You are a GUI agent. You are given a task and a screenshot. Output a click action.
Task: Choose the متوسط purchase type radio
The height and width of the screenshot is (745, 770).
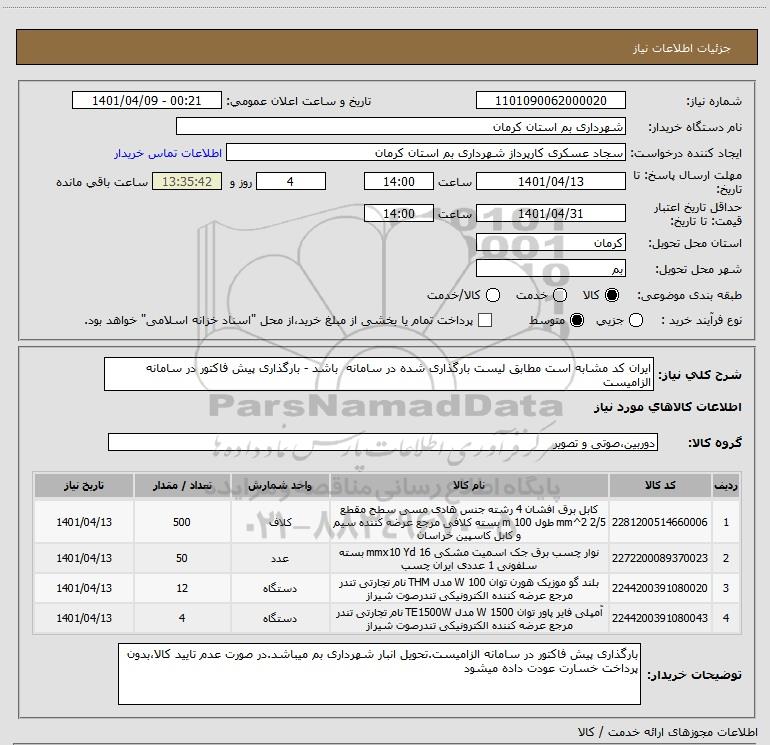[577, 320]
